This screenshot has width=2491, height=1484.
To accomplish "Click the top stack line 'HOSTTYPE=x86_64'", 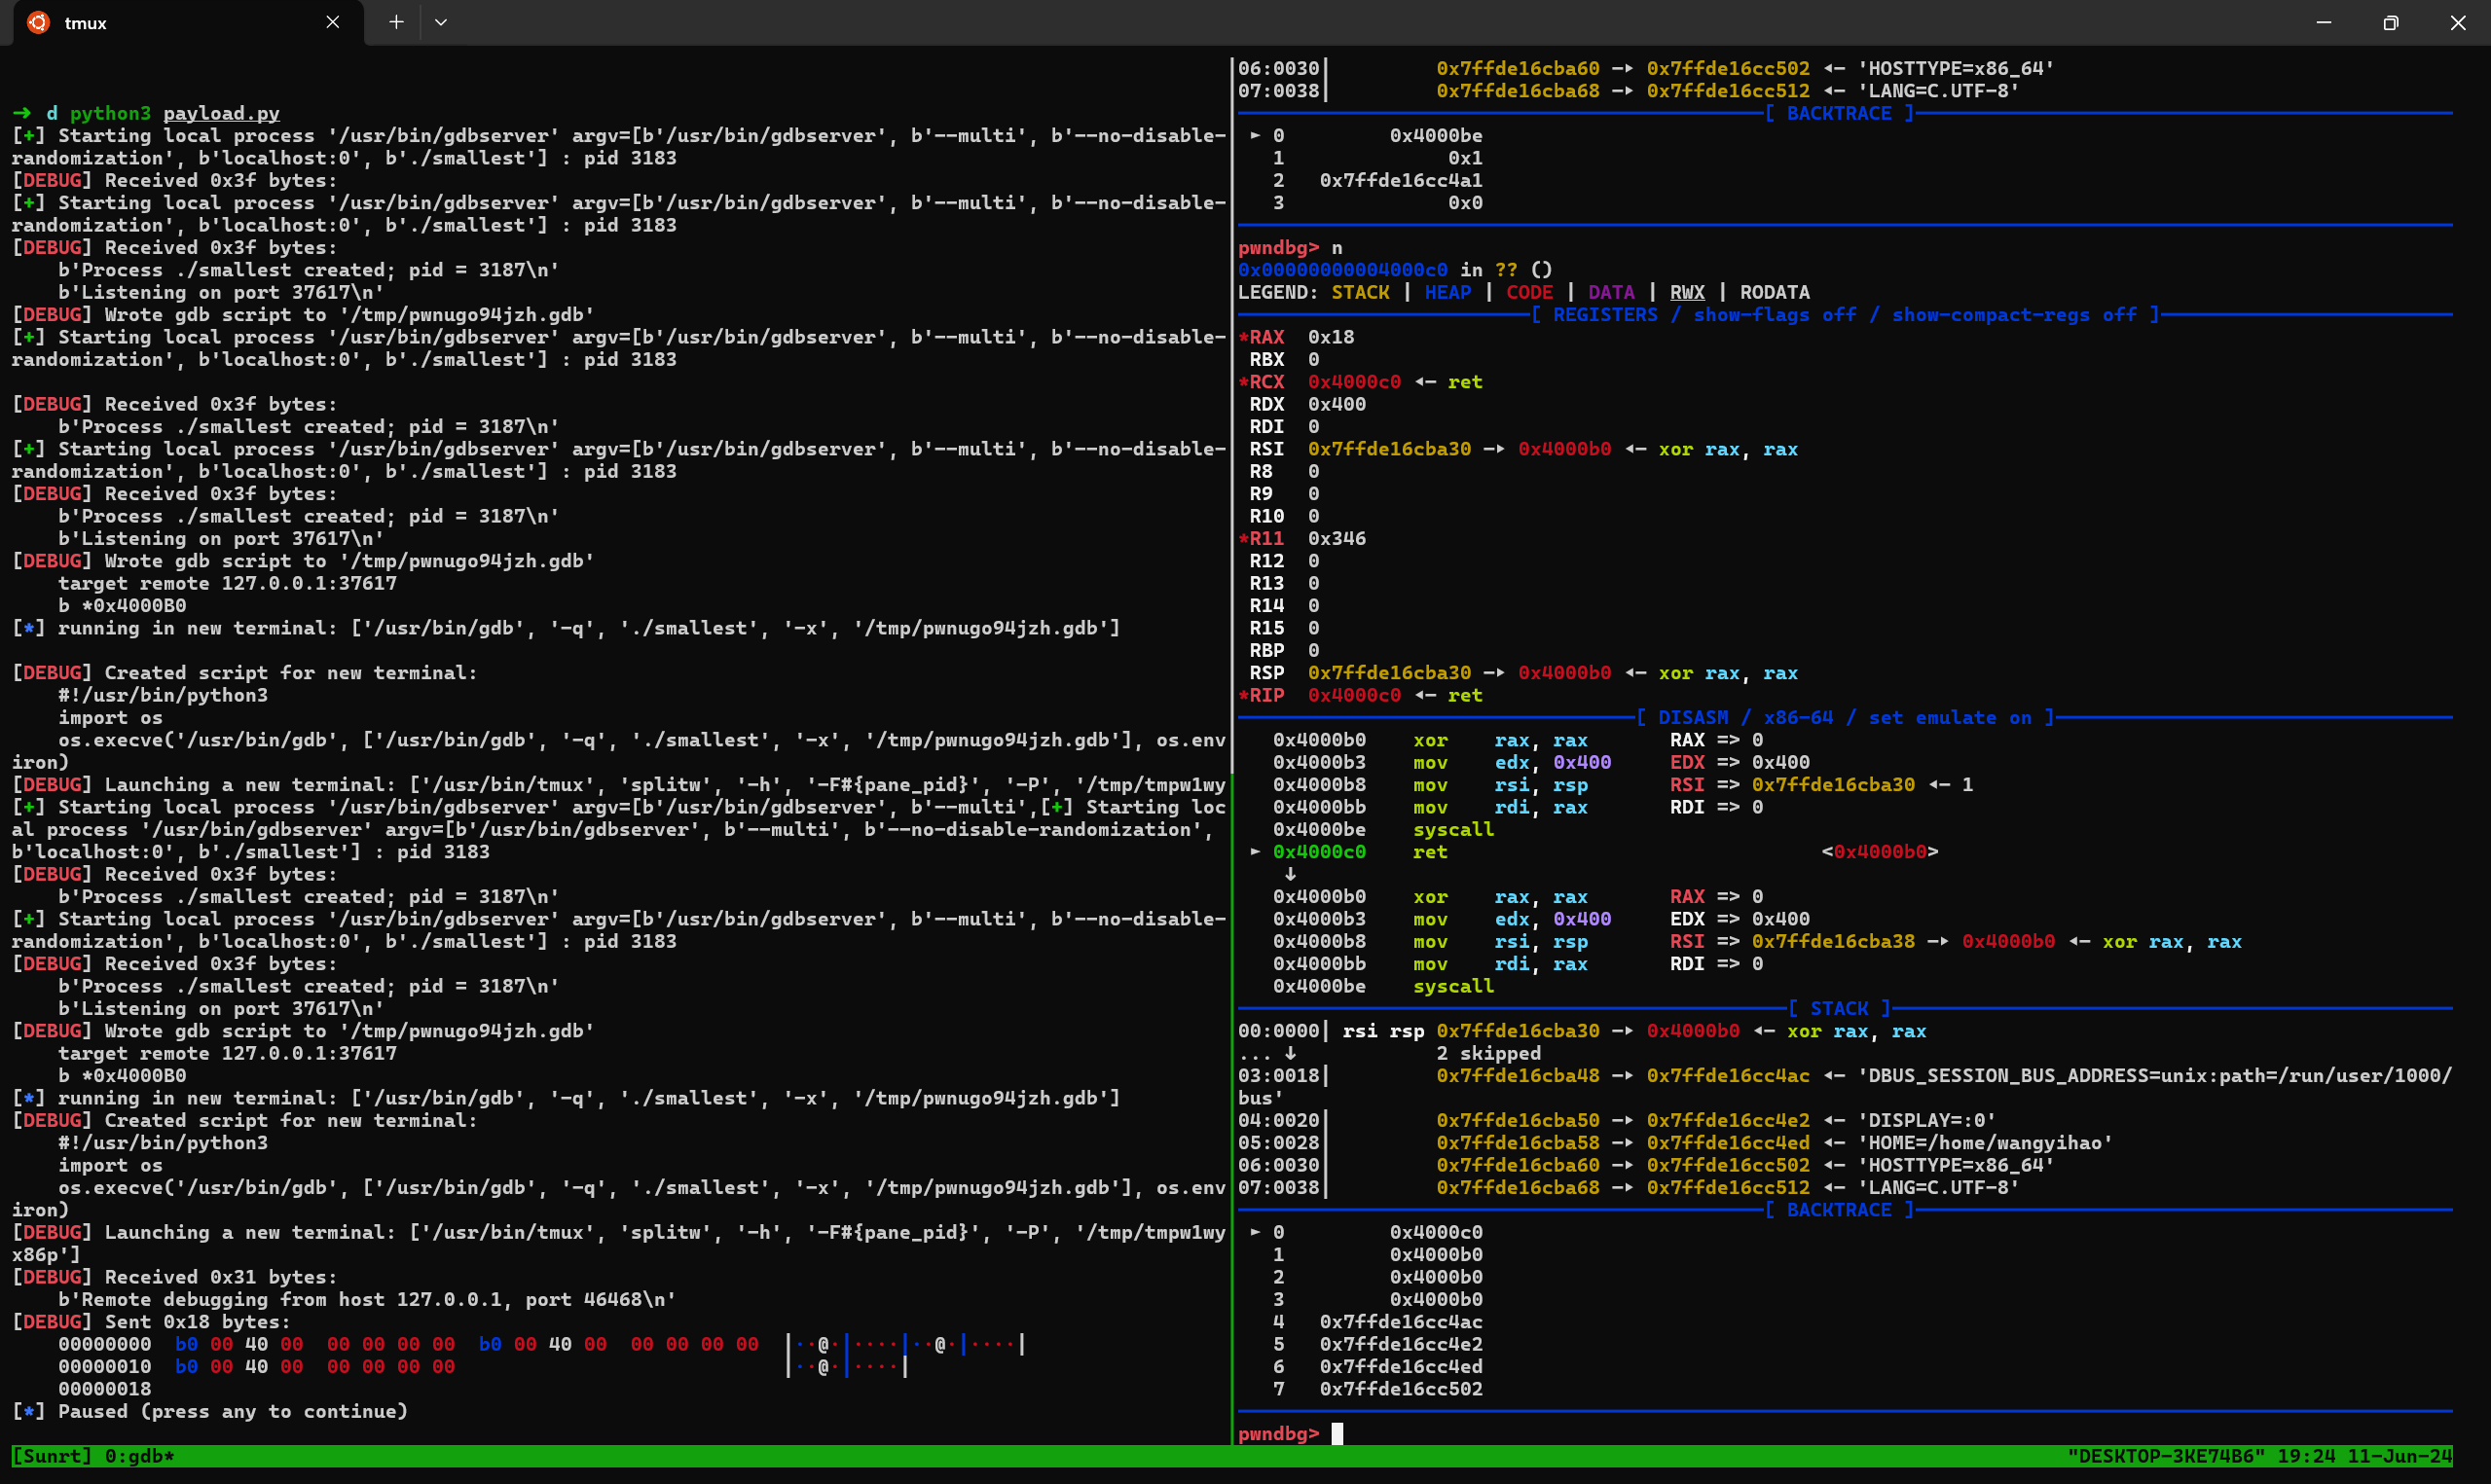I will click(x=1956, y=68).
